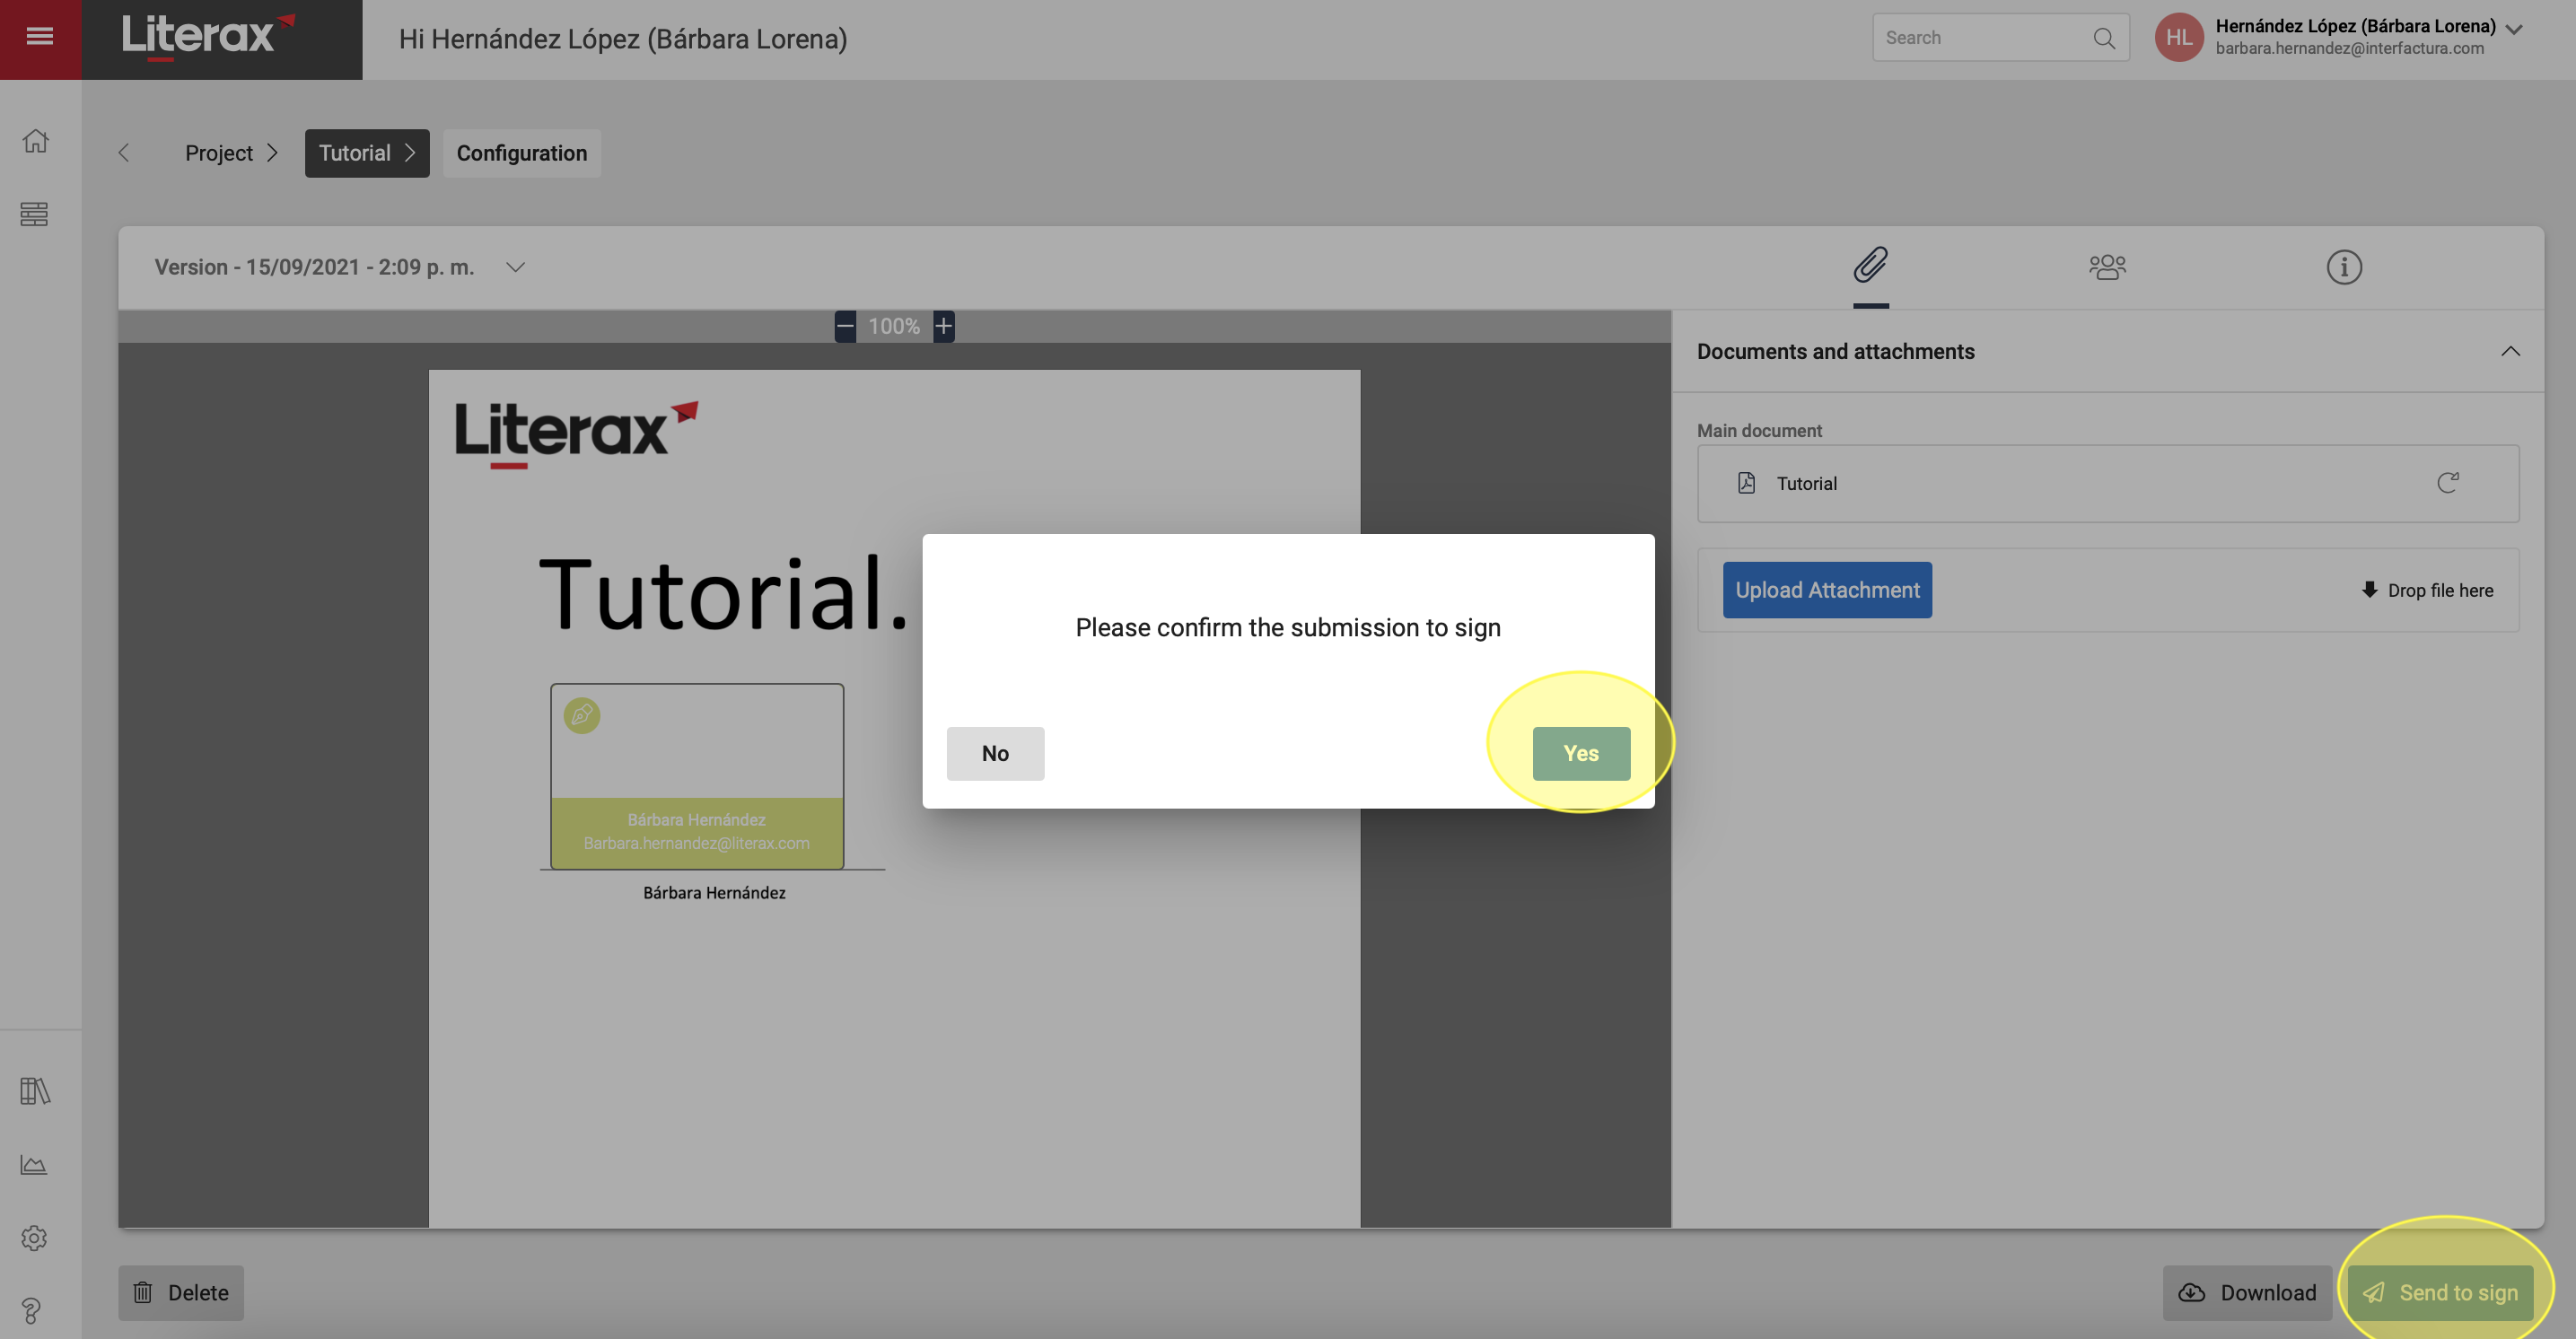Expand the user account dropdown arrow
This screenshot has height=1339, width=2576.
point(2514,30)
